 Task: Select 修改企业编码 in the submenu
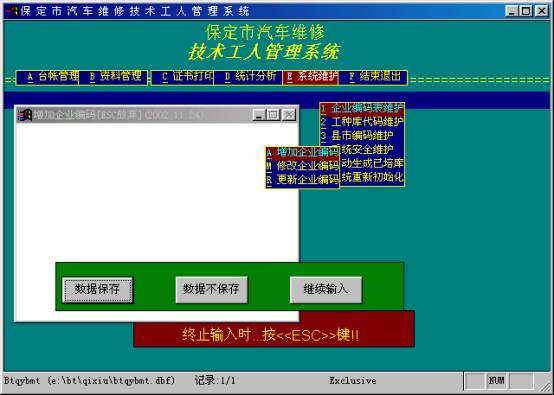click(x=302, y=166)
